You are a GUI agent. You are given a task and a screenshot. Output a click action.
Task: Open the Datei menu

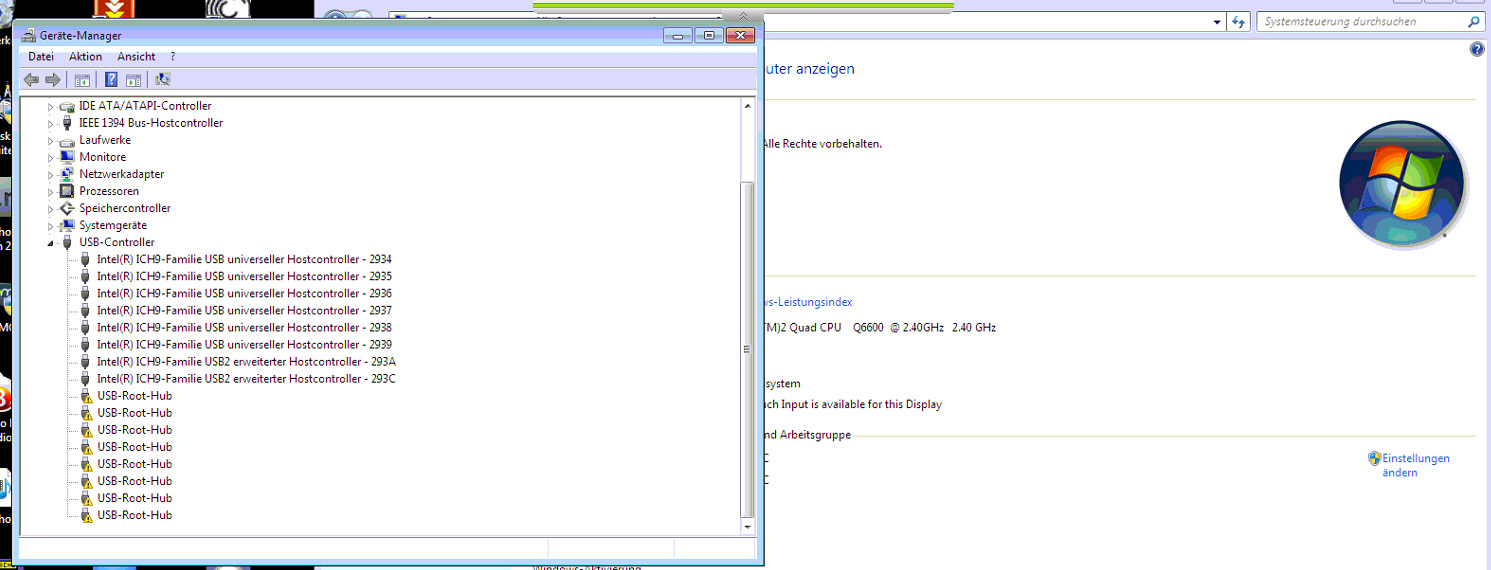[x=41, y=57]
